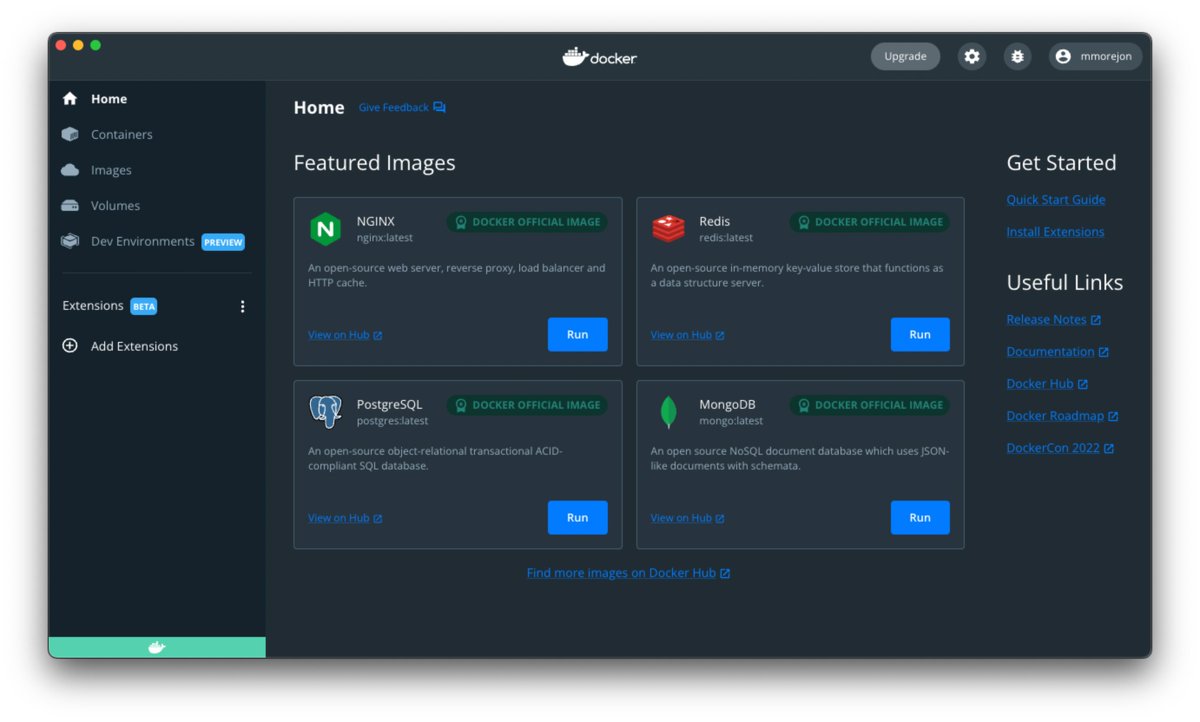Viewport: 1200px width, 722px height.
Task: Click the plus icon beside Add Extensions
Action: pyautogui.click(x=70, y=346)
